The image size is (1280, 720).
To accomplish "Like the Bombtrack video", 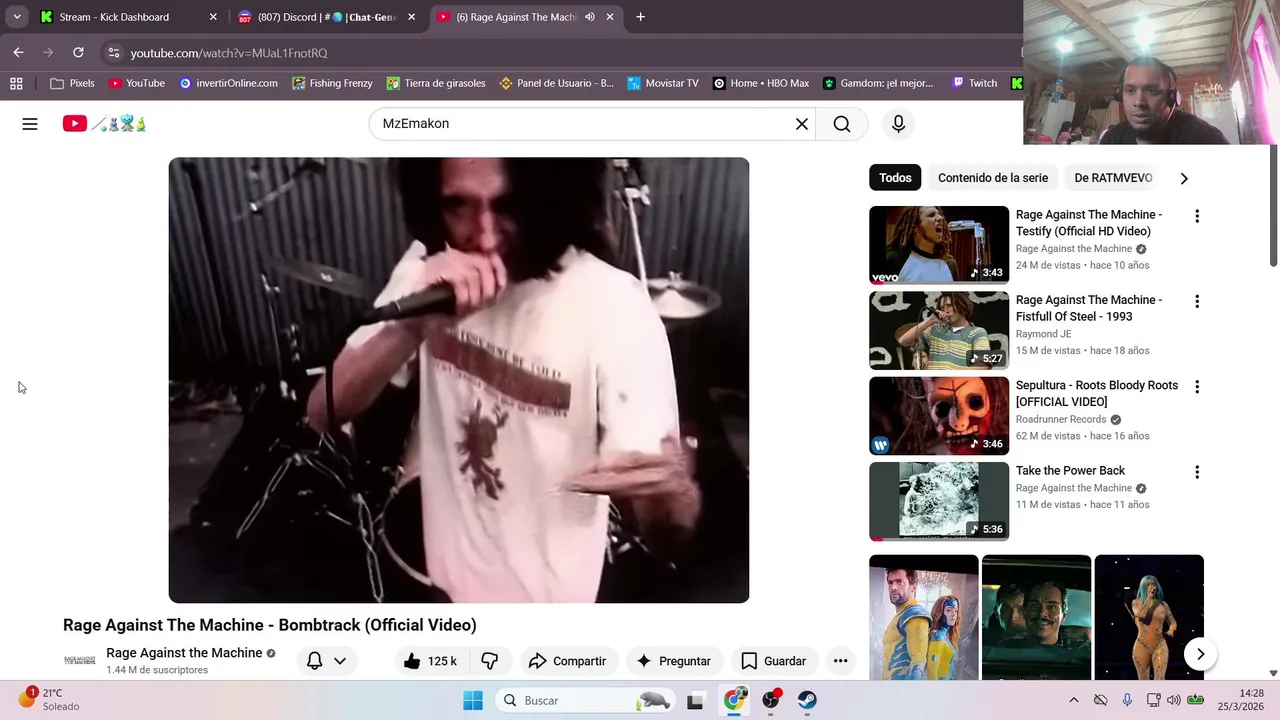I will click(430, 661).
